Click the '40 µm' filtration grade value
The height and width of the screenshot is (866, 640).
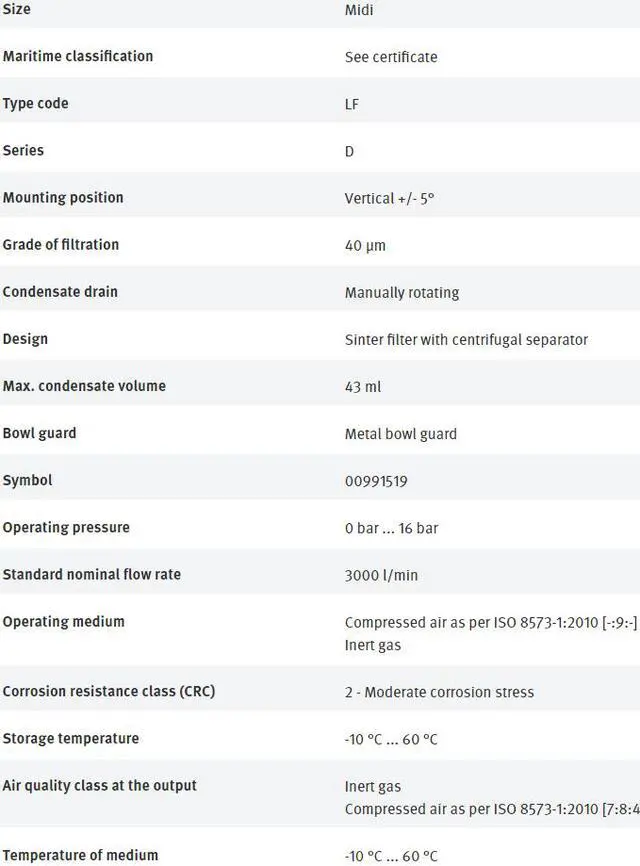click(365, 245)
